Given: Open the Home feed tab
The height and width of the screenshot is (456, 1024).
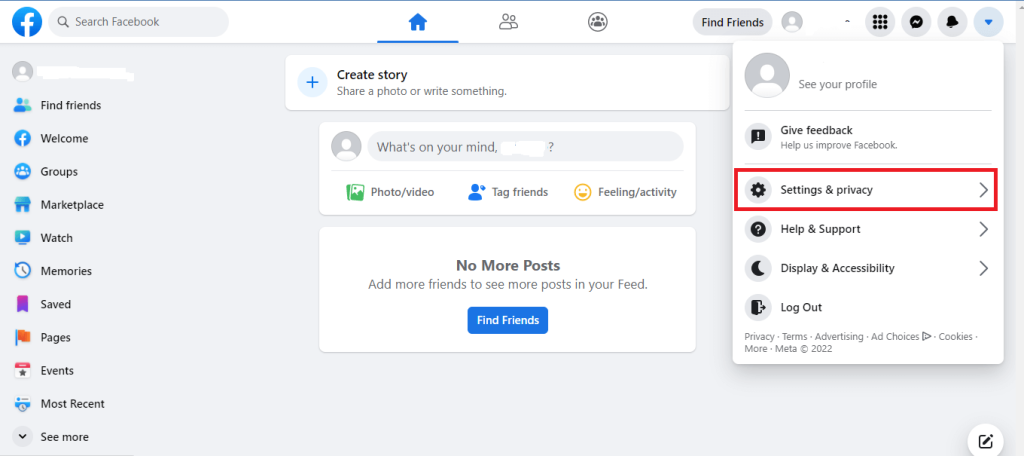Looking at the screenshot, I should click(x=417, y=22).
